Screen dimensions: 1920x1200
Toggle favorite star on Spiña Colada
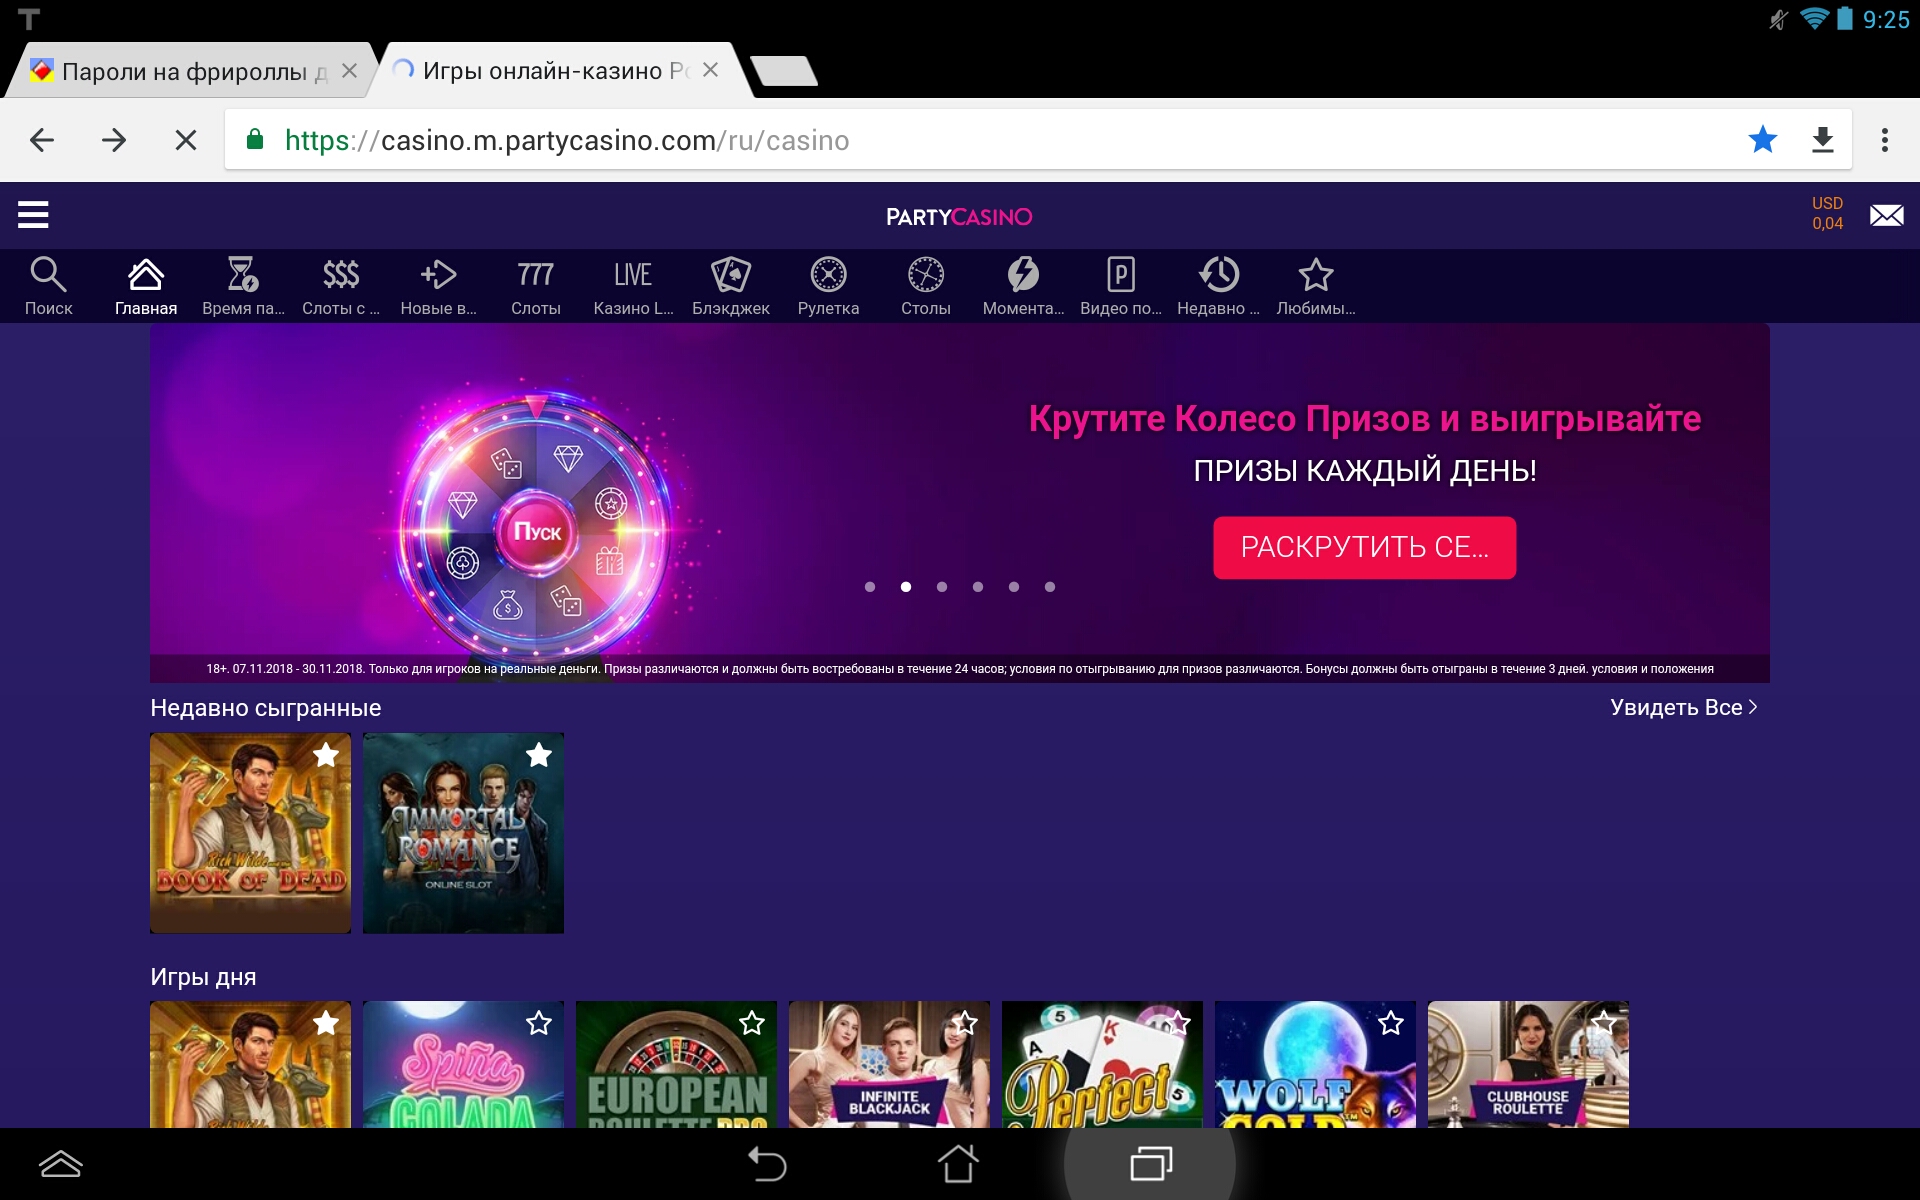pyautogui.click(x=539, y=1023)
